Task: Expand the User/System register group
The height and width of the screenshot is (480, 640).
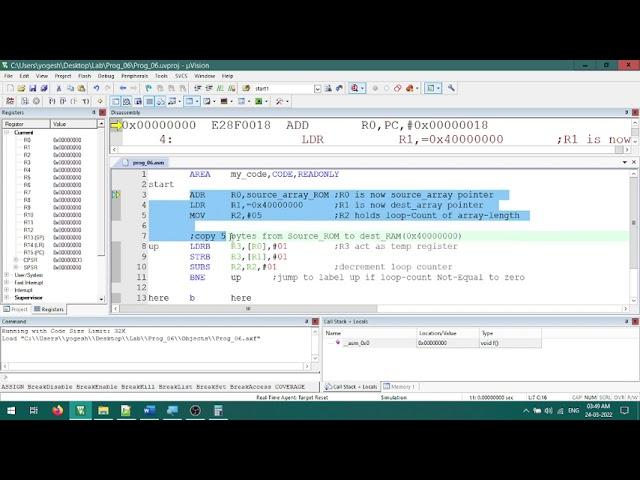Action: [7, 275]
